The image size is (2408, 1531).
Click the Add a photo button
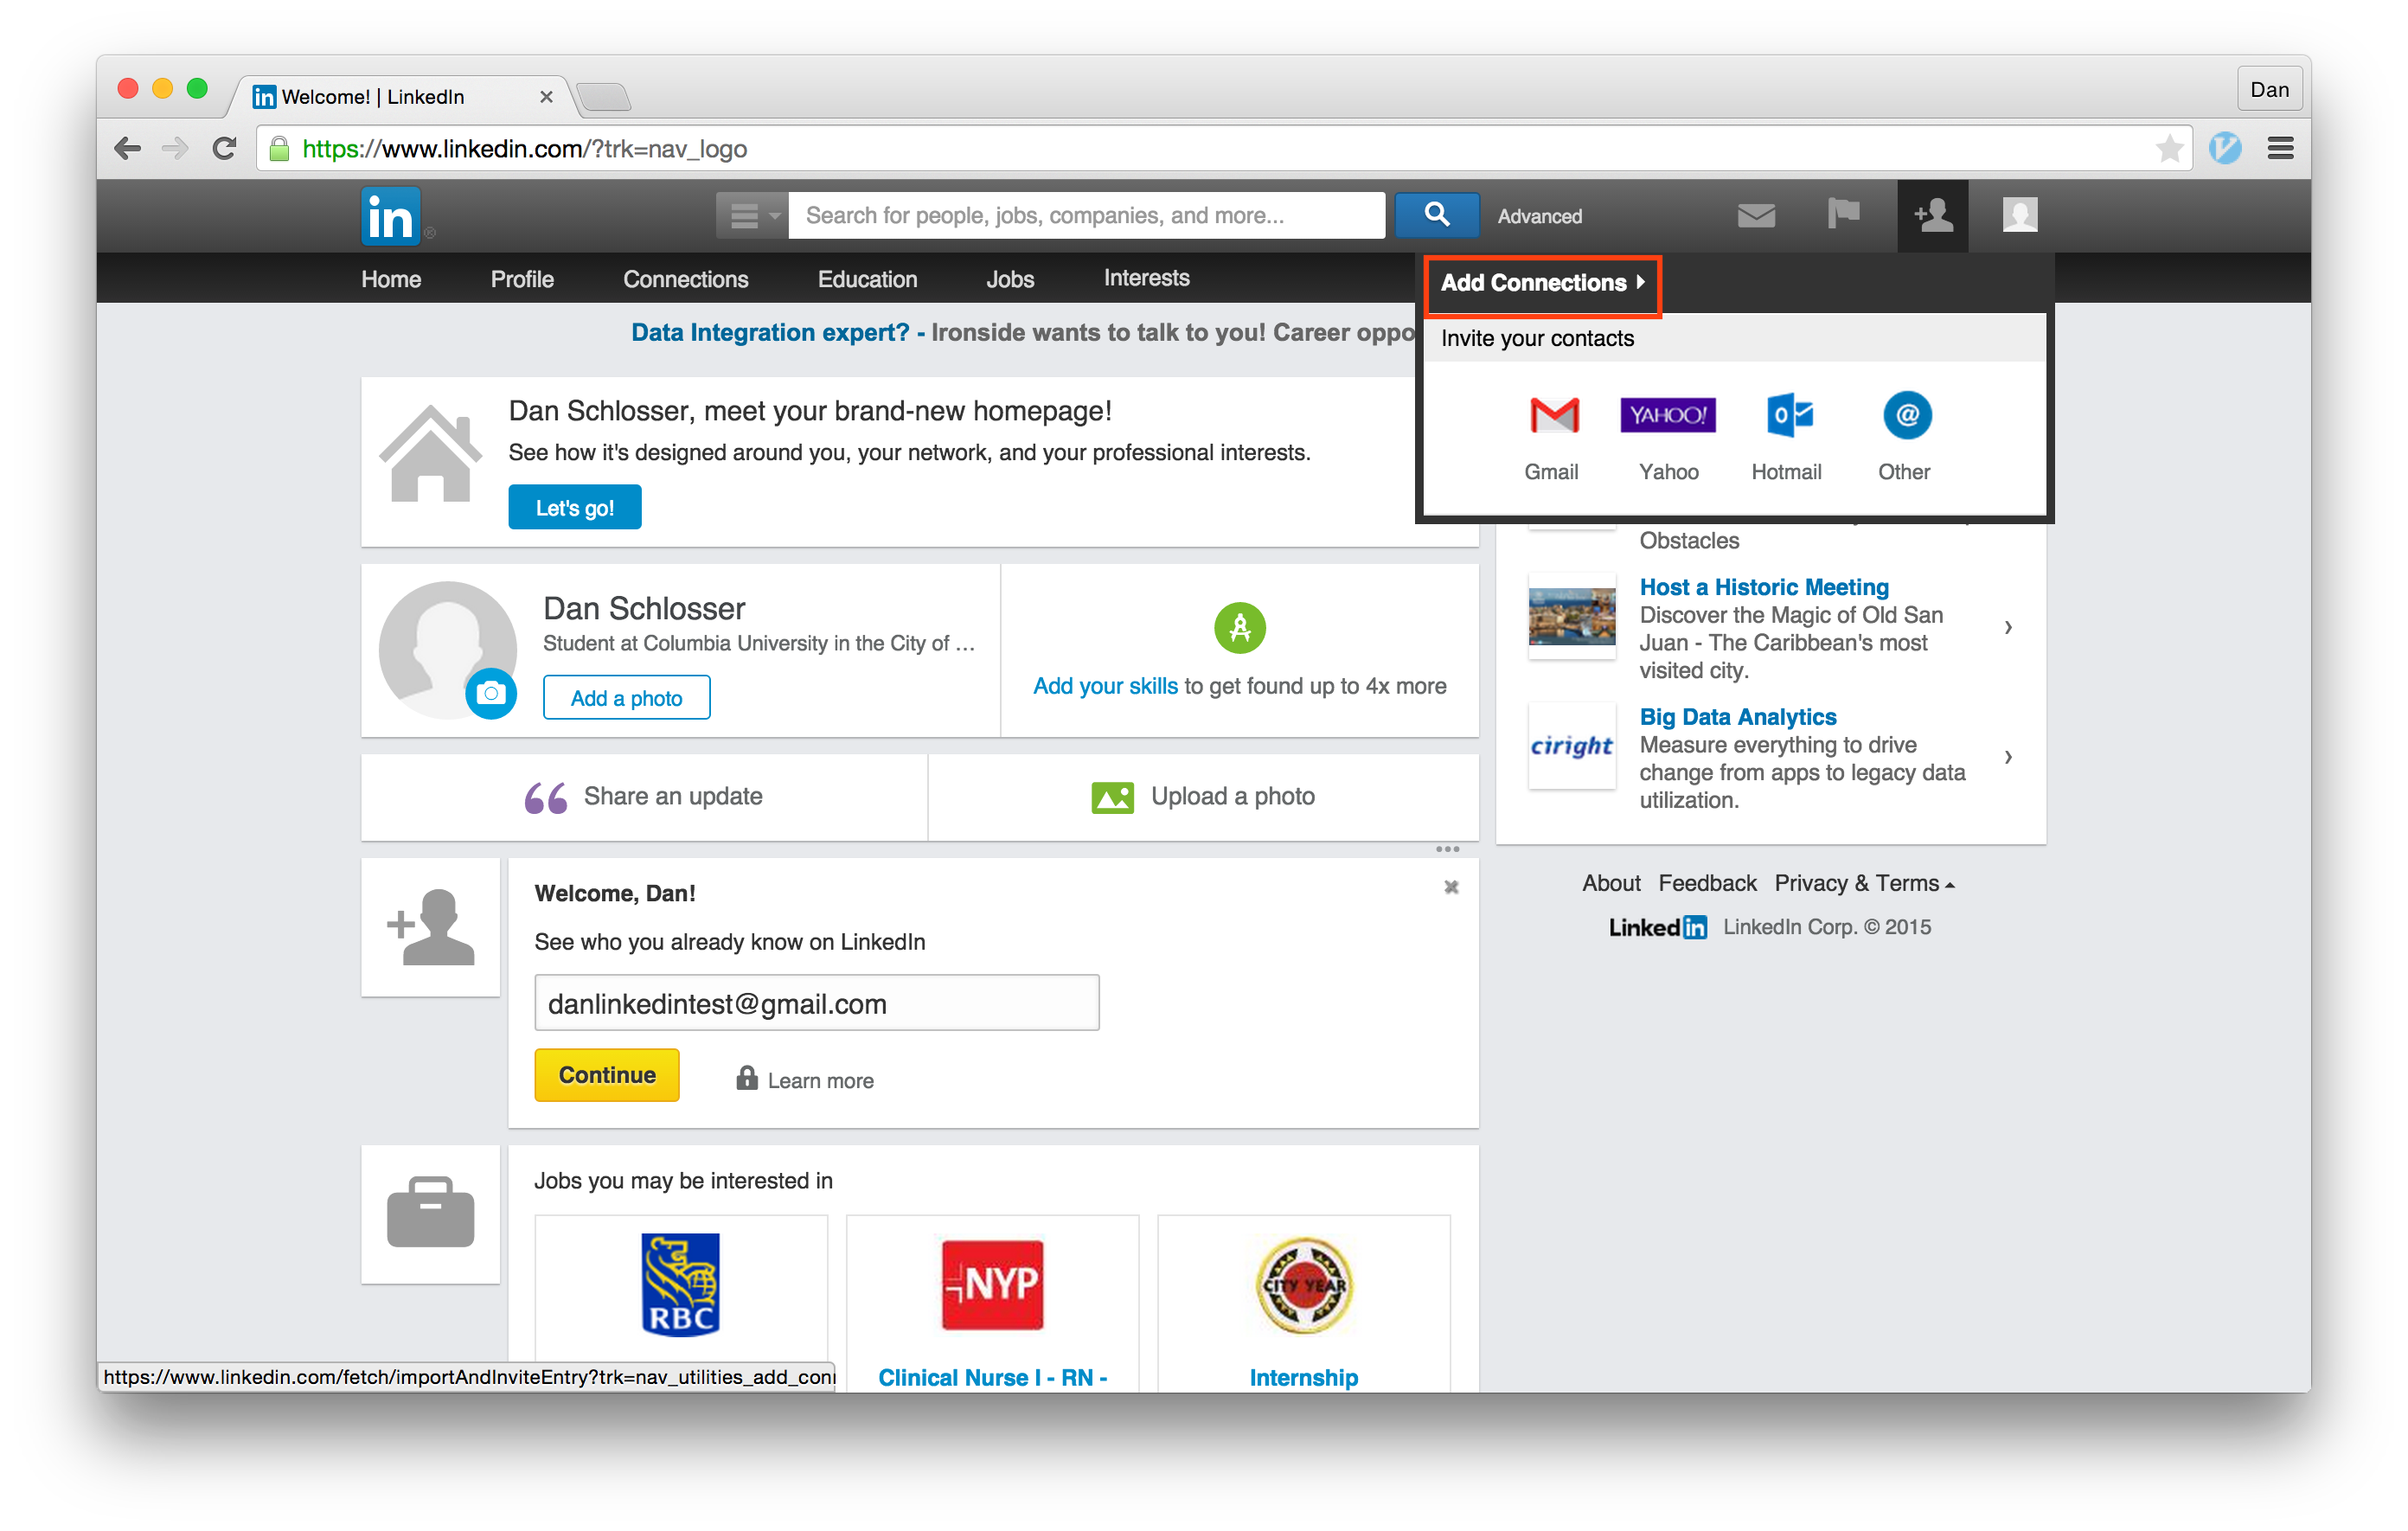626,697
